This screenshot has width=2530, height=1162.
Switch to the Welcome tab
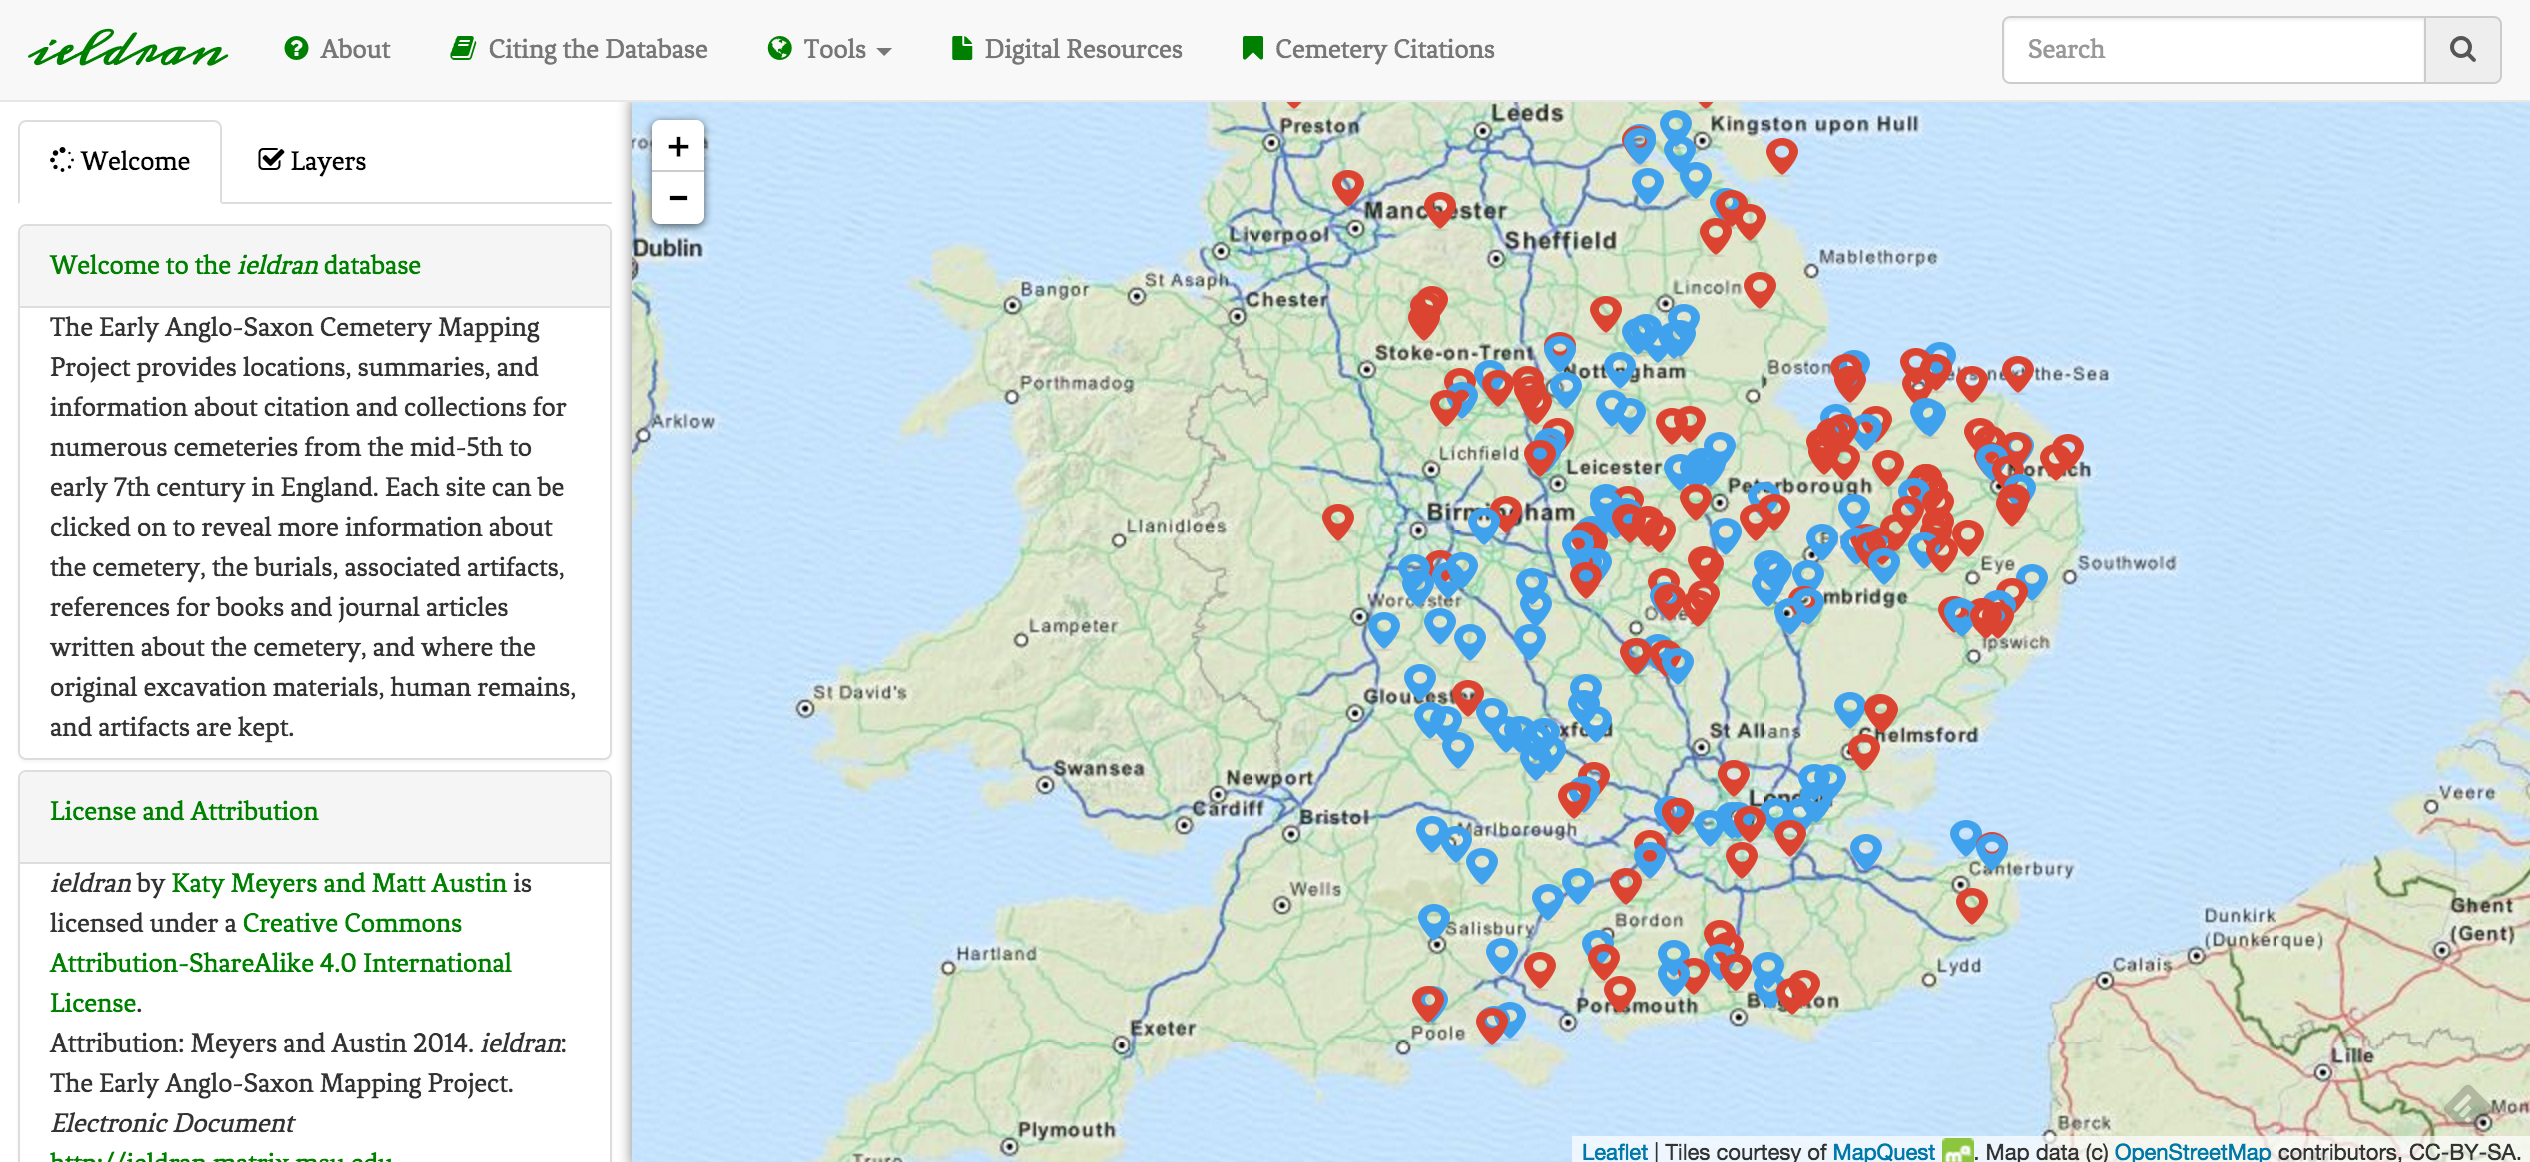tap(120, 161)
